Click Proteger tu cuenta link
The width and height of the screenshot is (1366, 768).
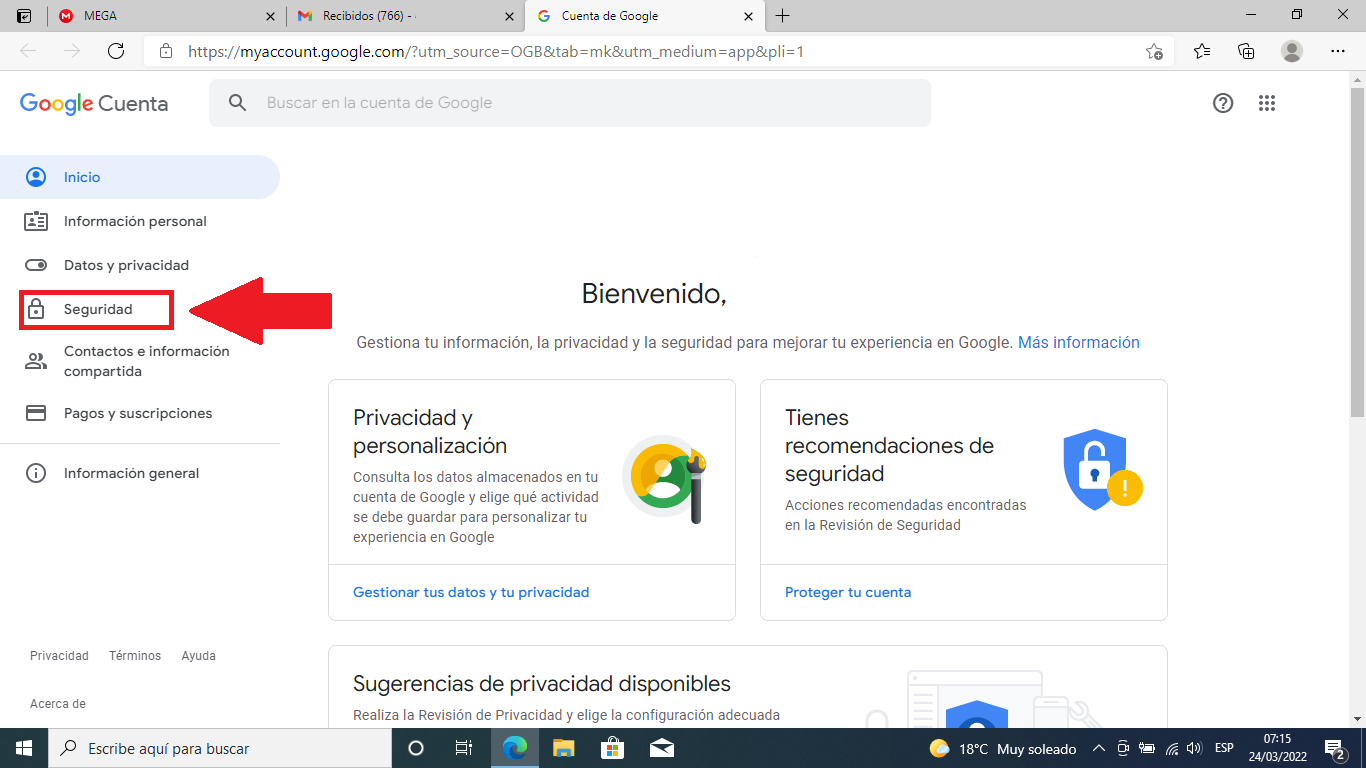[x=848, y=592]
